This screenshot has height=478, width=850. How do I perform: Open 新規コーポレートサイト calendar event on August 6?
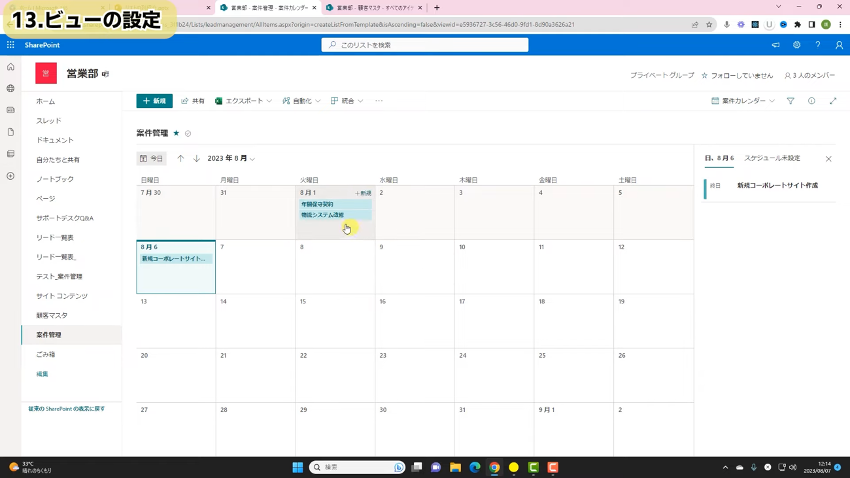[175, 258]
